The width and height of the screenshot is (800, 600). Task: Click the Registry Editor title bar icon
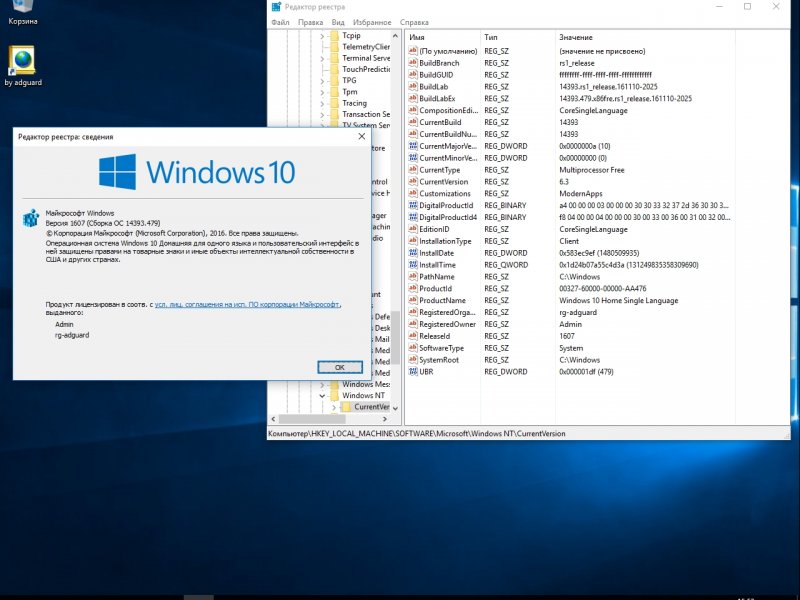[x=276, y=7]
